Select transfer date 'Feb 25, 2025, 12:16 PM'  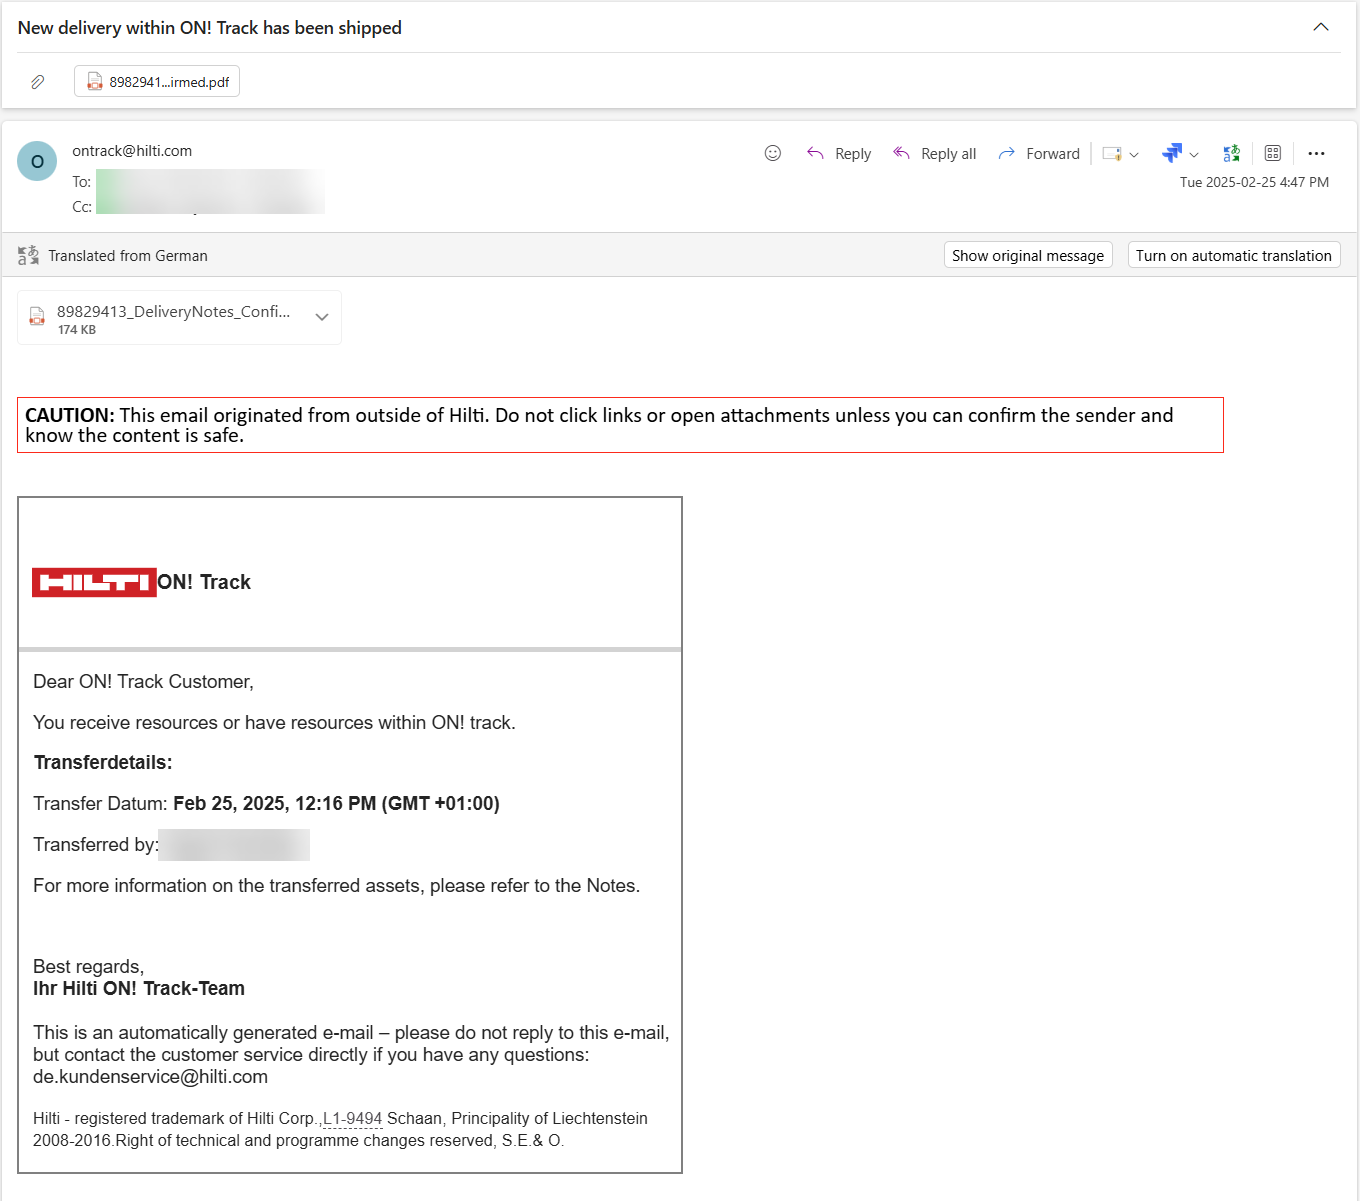(x=275, y=803)
